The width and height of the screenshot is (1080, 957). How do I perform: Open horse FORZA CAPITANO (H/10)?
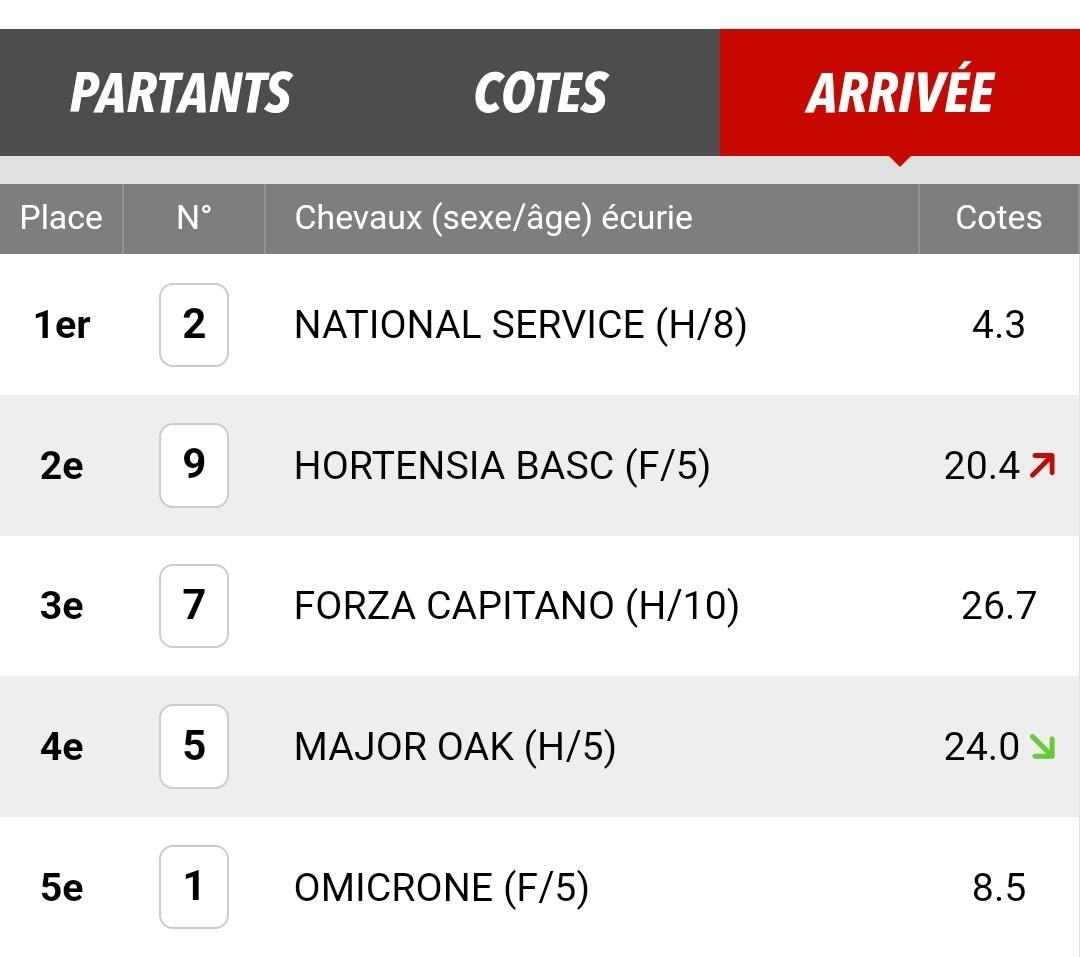[517, 606]
